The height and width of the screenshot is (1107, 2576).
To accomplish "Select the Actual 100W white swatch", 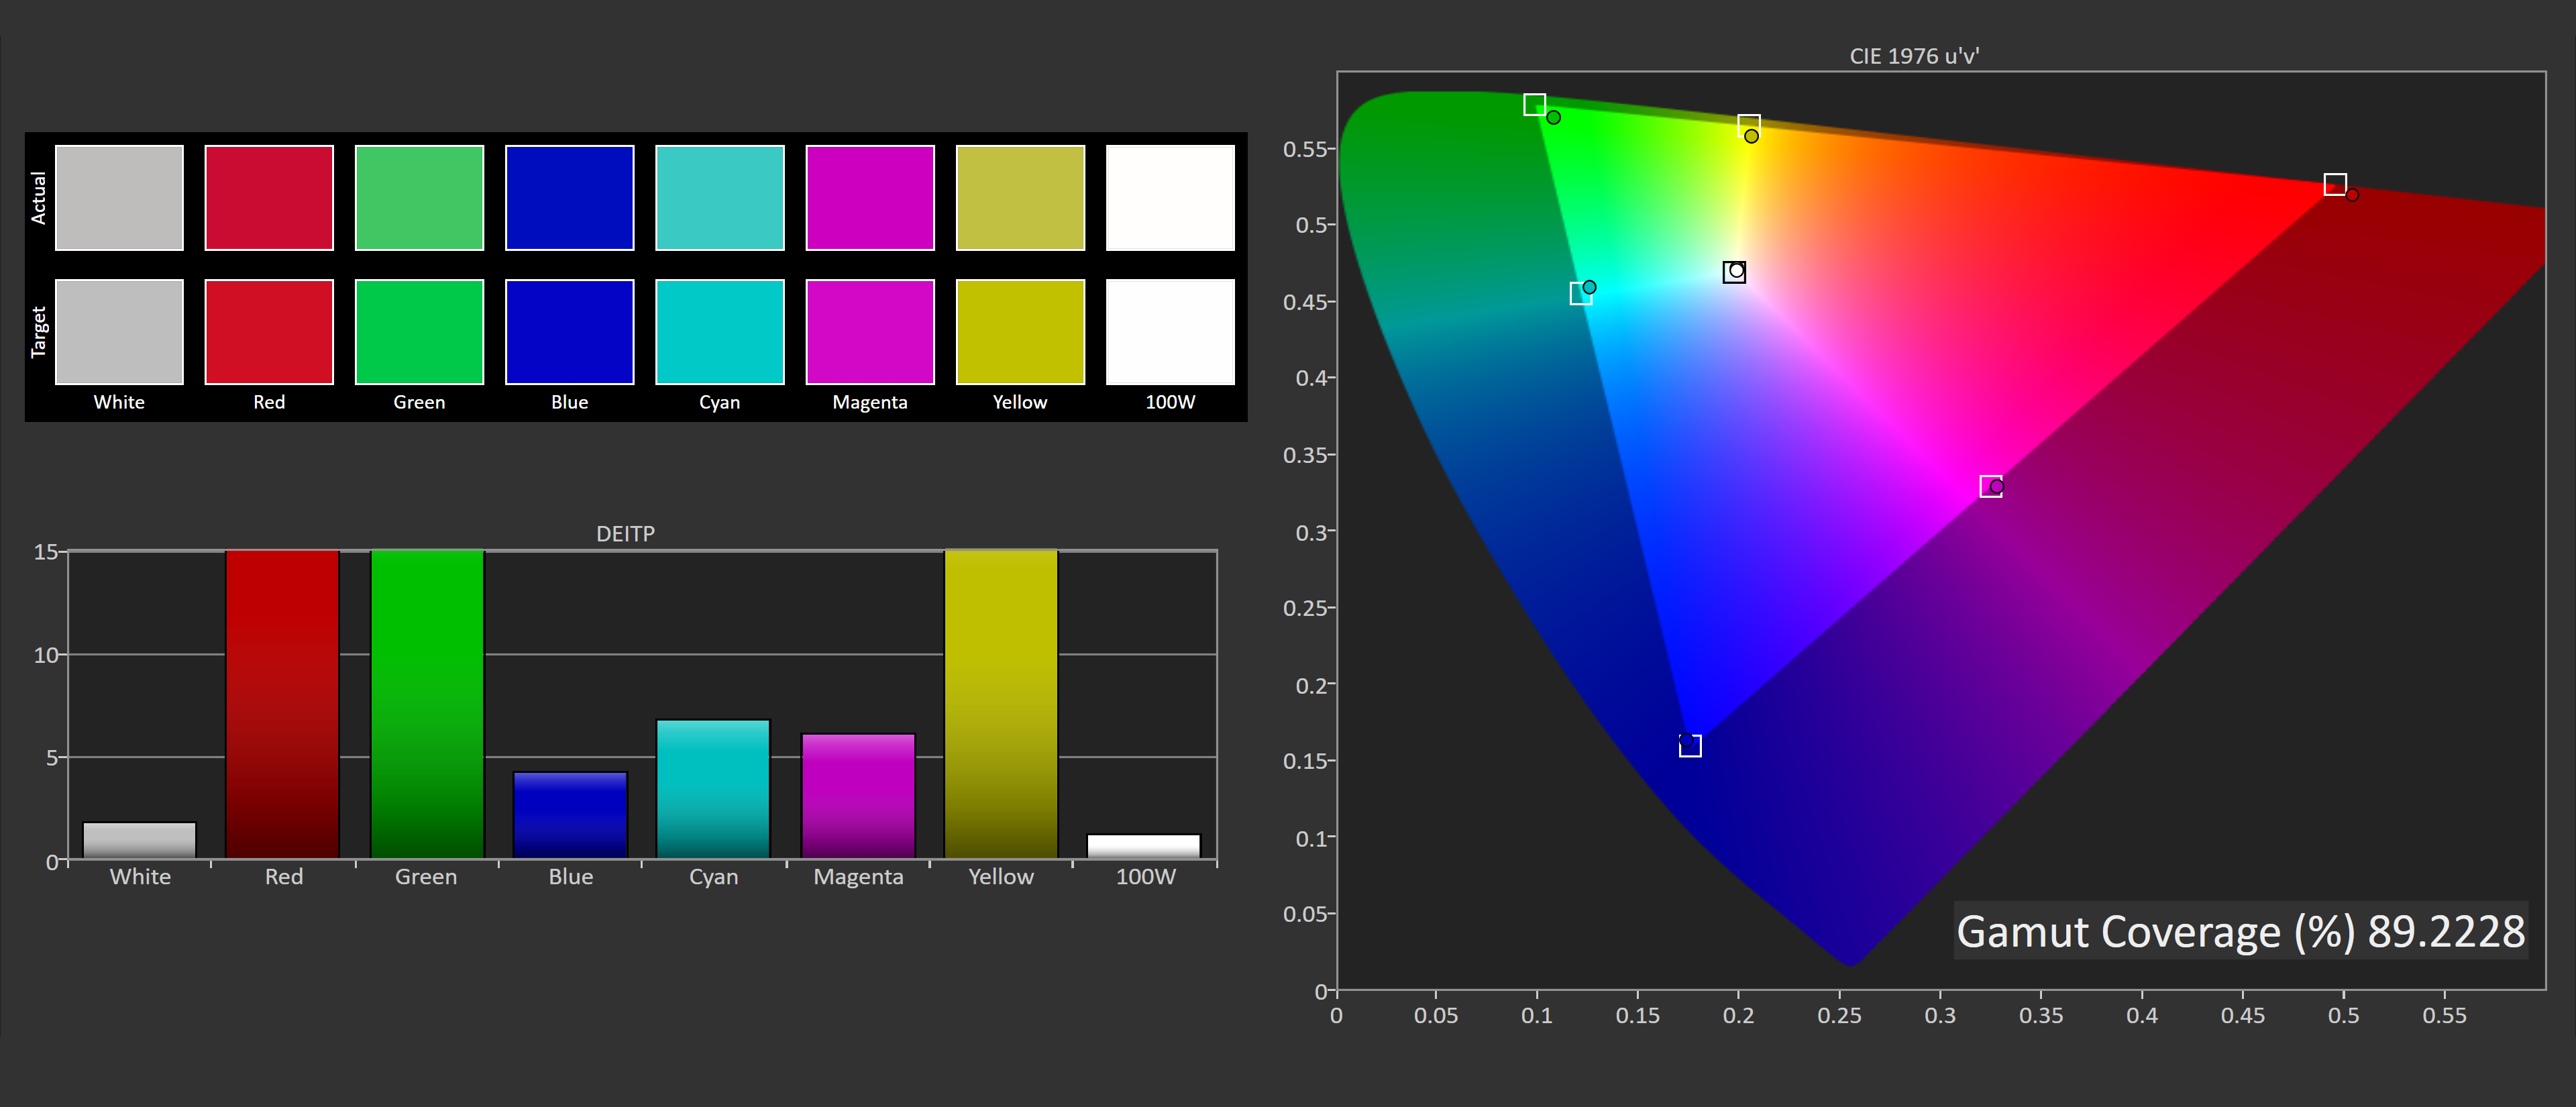I will pos(1170,197).
